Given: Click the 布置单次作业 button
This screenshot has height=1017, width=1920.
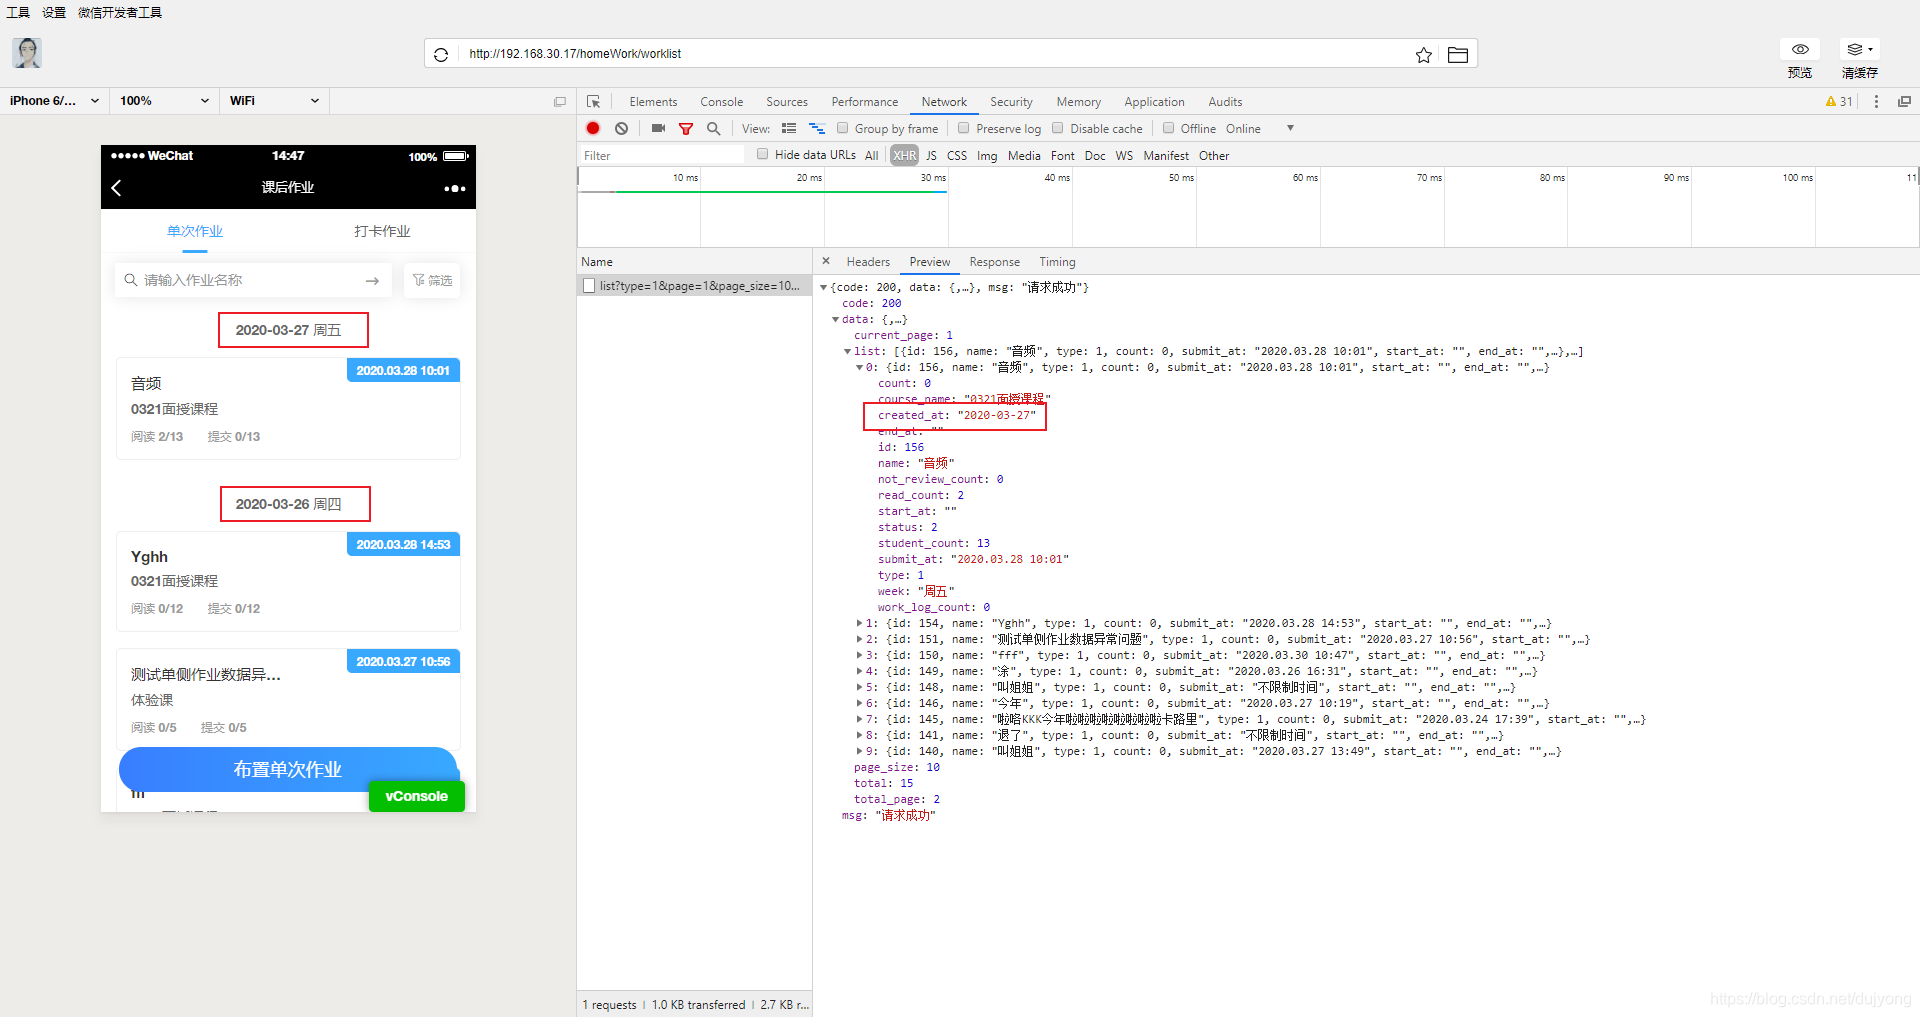Looking at the screenshot, I should [288, 769].
